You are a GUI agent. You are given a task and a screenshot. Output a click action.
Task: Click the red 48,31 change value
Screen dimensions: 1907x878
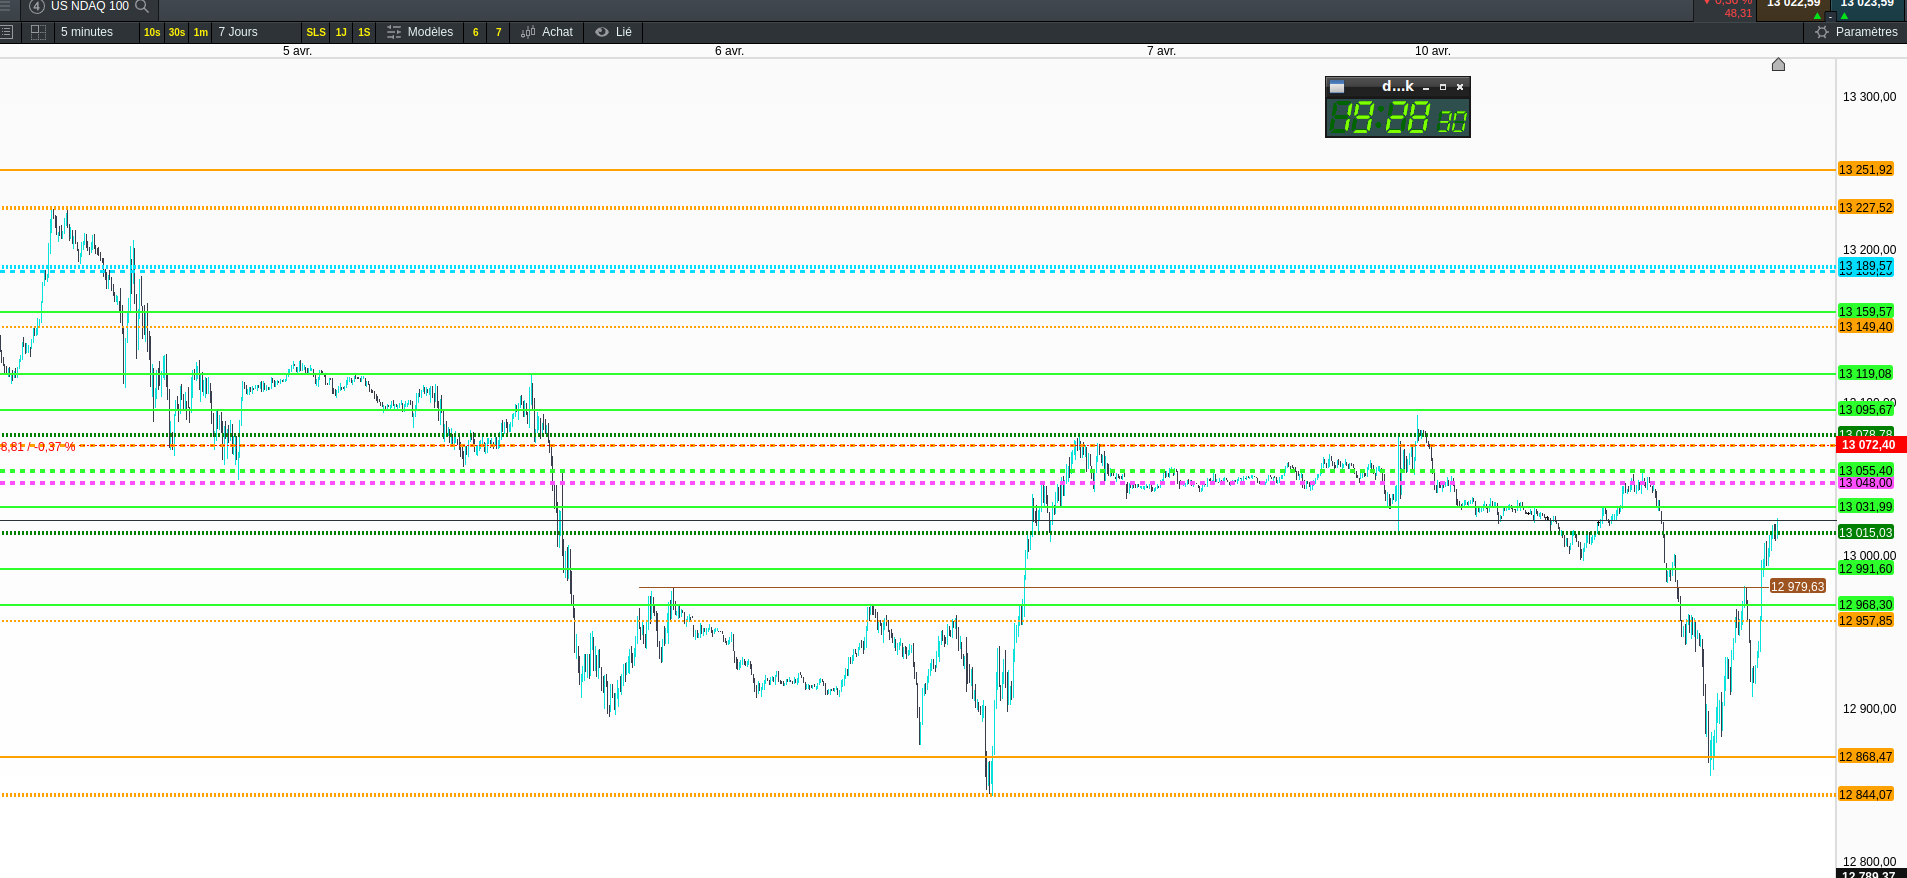(1738, 13)
